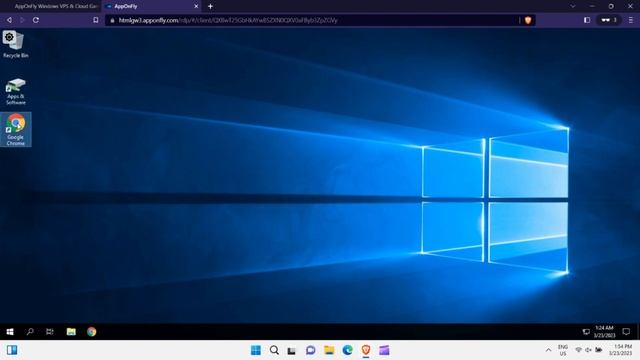Open private window glasses indicator
640x360 pixels.
pyautogui.click(x=609, y=20)
